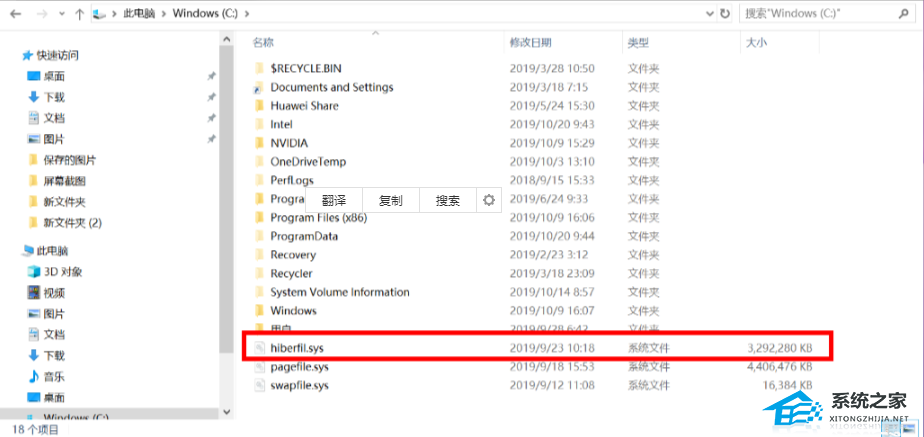Click 复制 in the popup toolbar
Image resolution: width=924 pixels, height=437 pixels.
[x=391, y=201]
